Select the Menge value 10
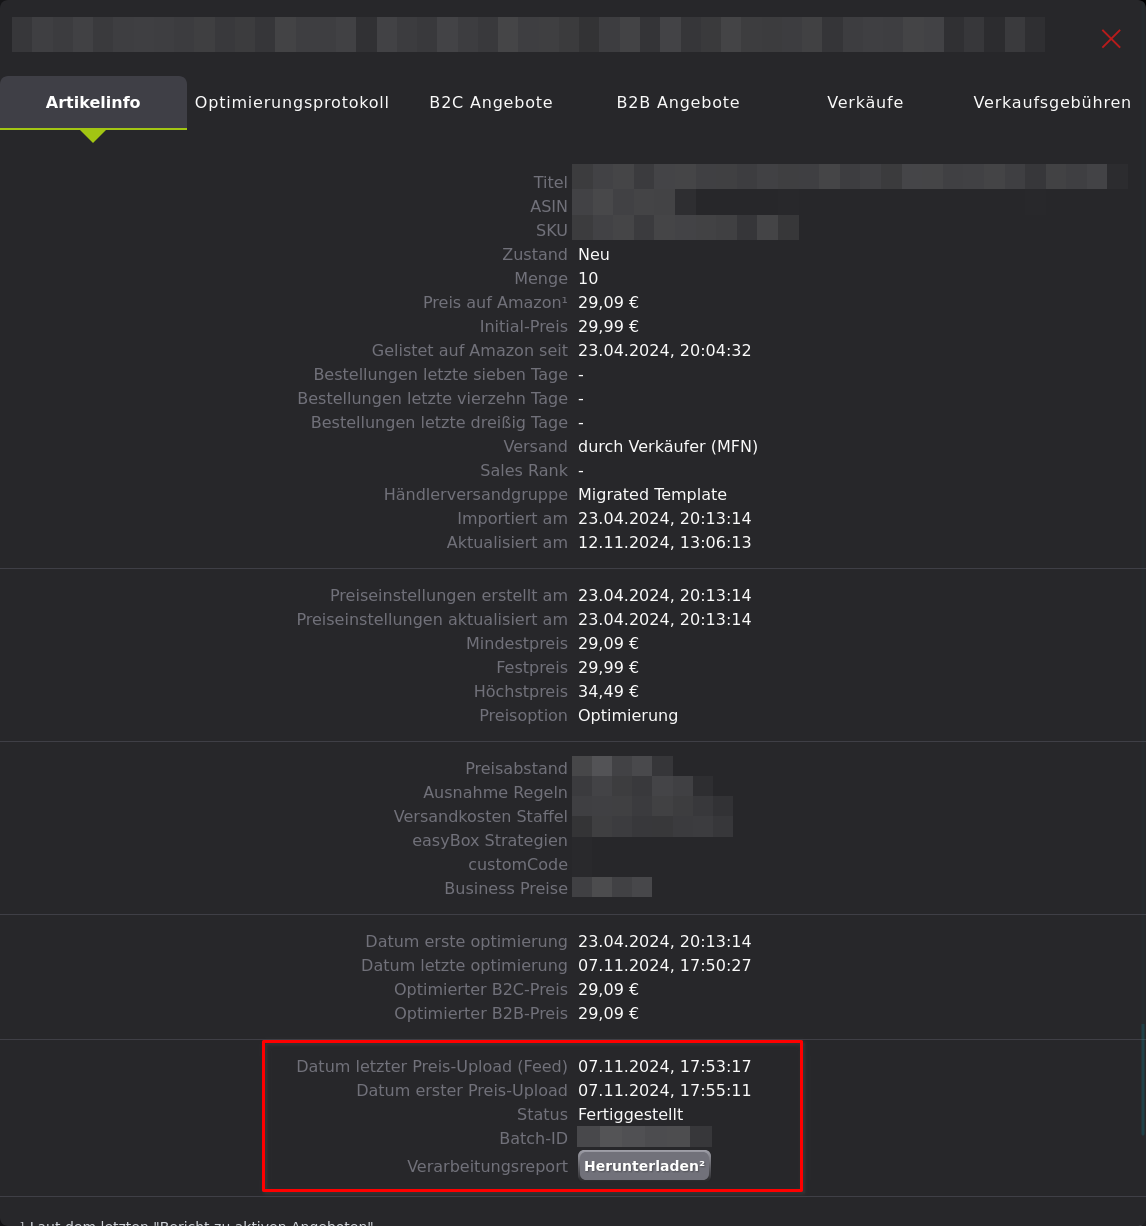The image size is (1146, 1226). click(x=588, y=278)
